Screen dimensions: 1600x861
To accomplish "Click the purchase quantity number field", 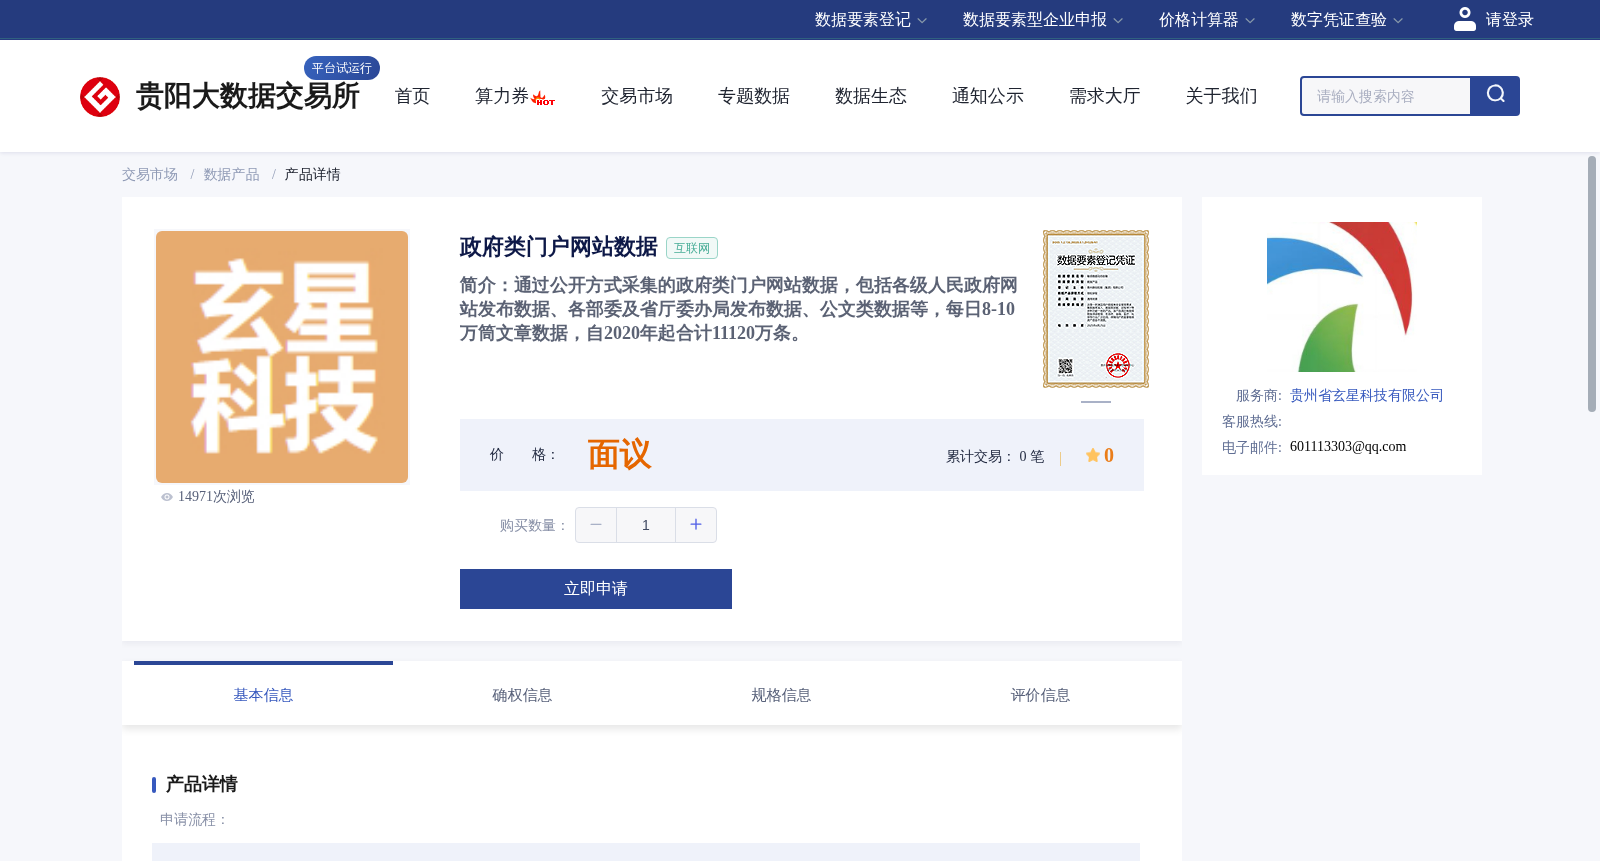I will point(646,525).
